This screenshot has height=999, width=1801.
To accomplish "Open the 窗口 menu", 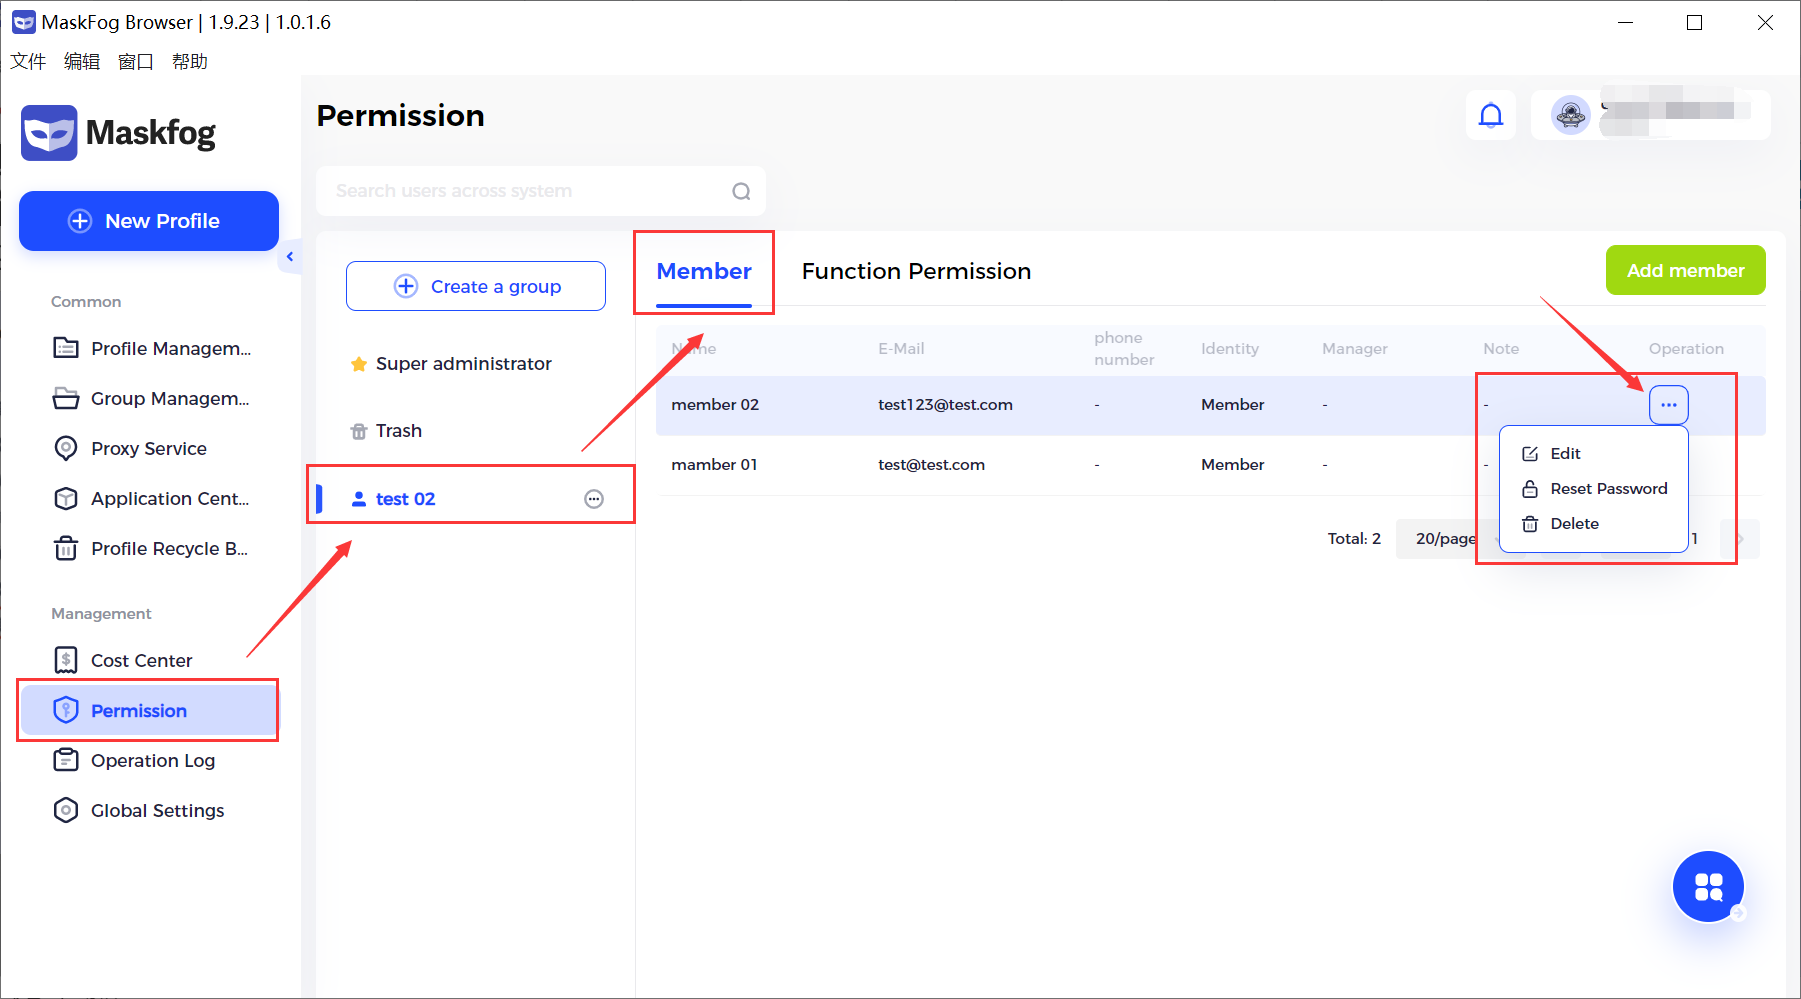I will click(x=136, y=61).
